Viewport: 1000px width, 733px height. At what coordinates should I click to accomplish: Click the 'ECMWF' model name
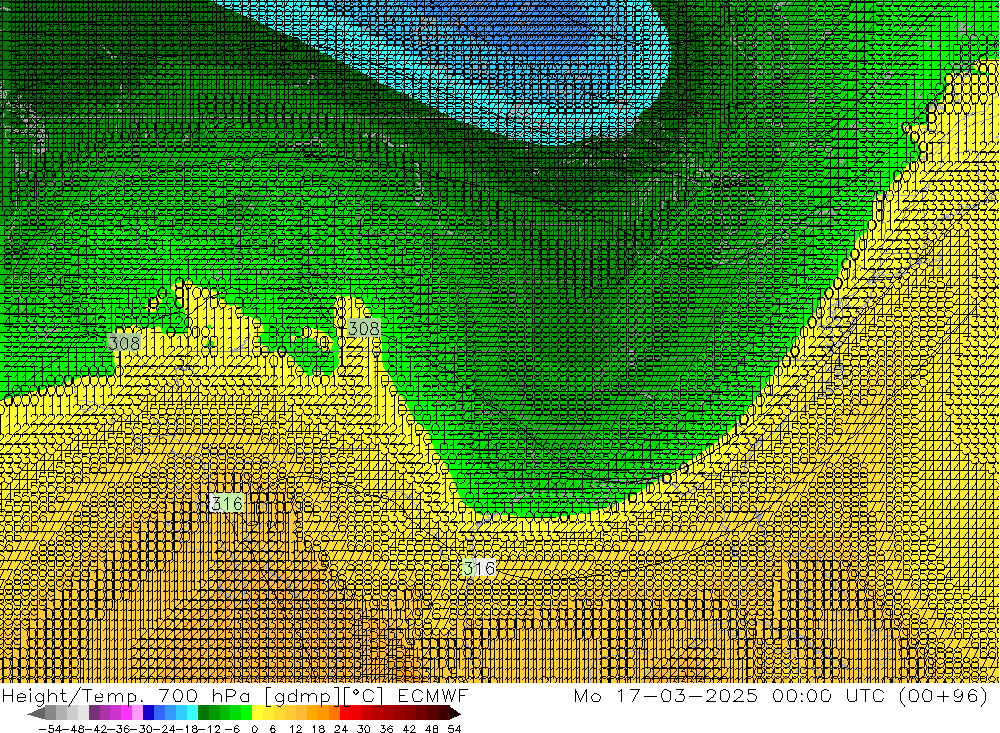(x=432, y=696)
